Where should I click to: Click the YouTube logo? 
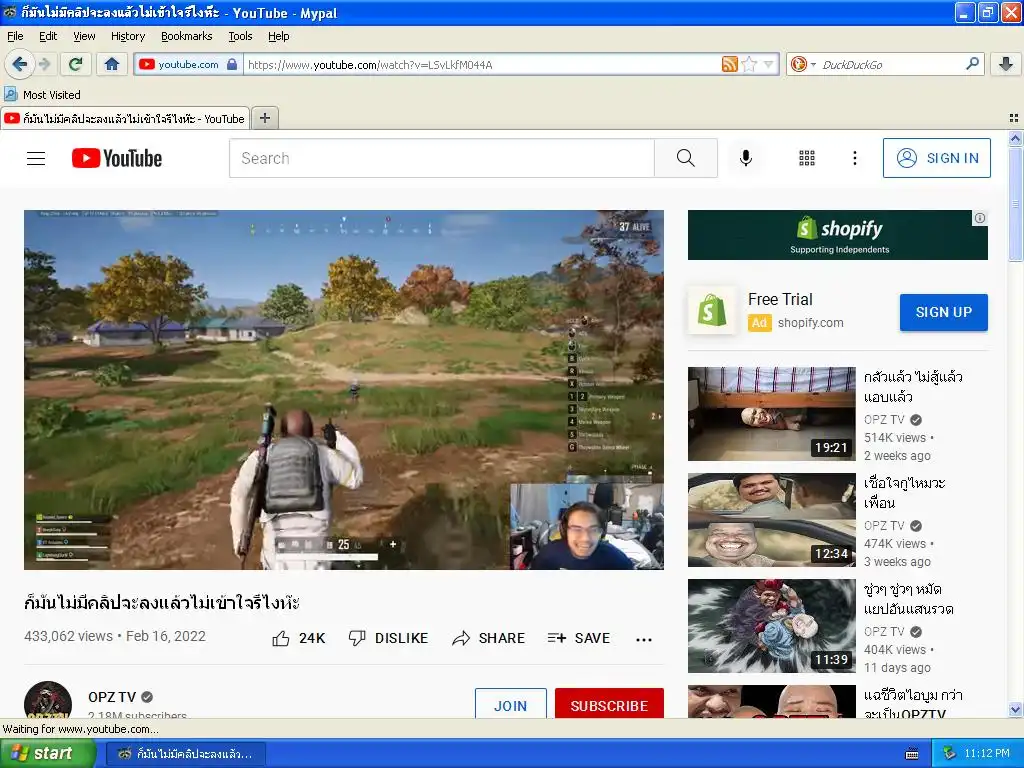[x=117, y=158]
